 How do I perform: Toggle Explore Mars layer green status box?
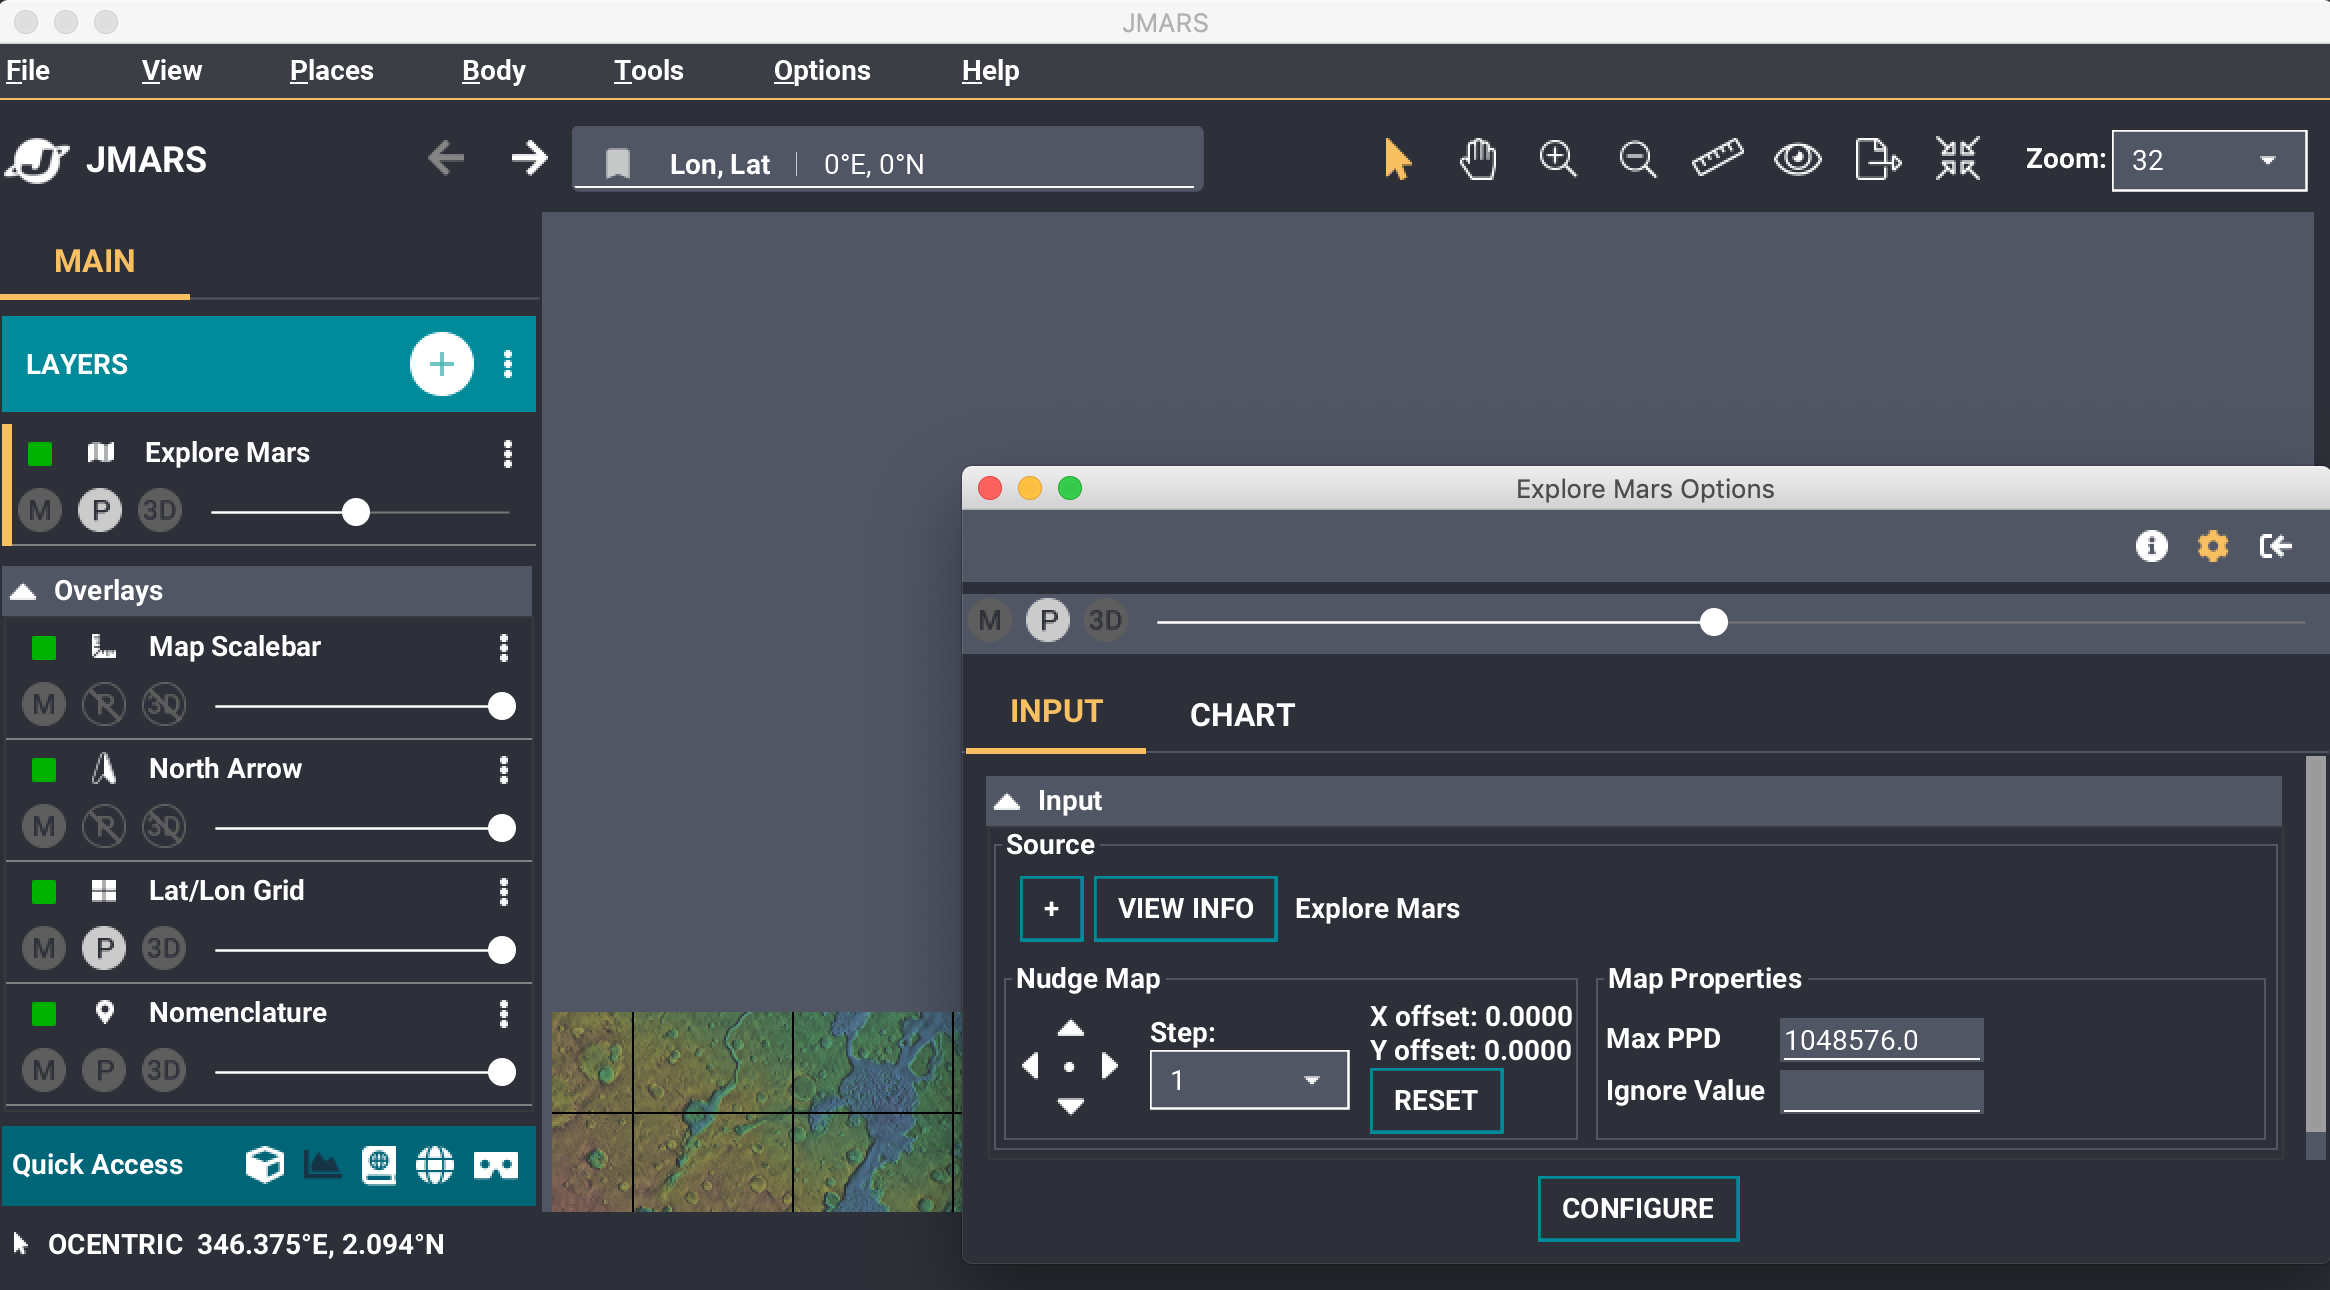pos(40,453)
